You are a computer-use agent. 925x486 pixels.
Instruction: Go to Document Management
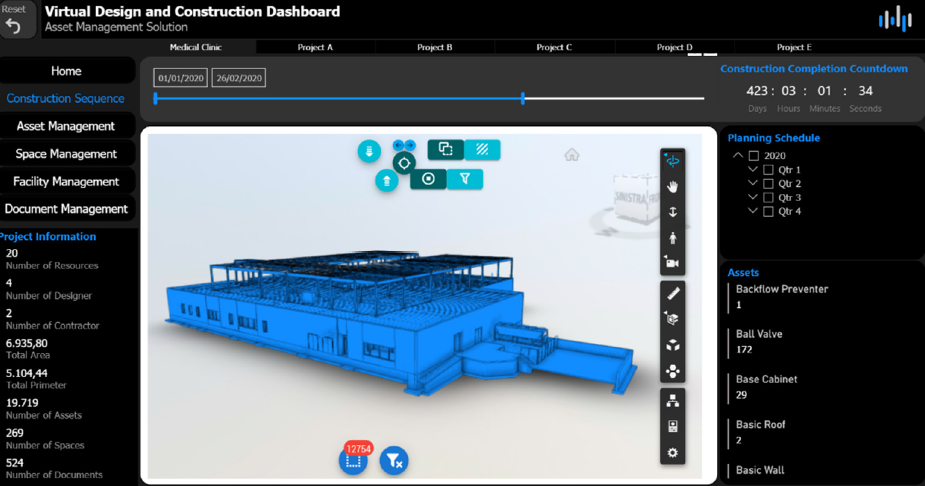coord(66,209)
